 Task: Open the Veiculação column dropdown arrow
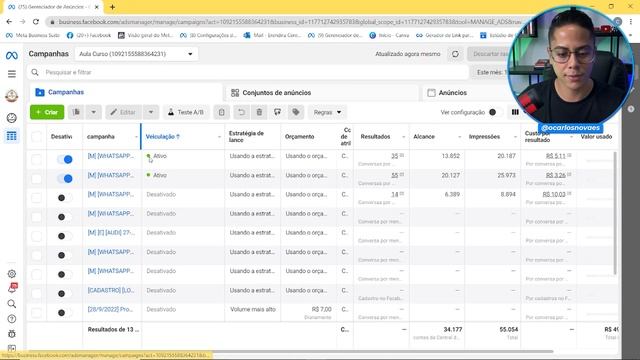pyautogui.click(x=219, y=137)
